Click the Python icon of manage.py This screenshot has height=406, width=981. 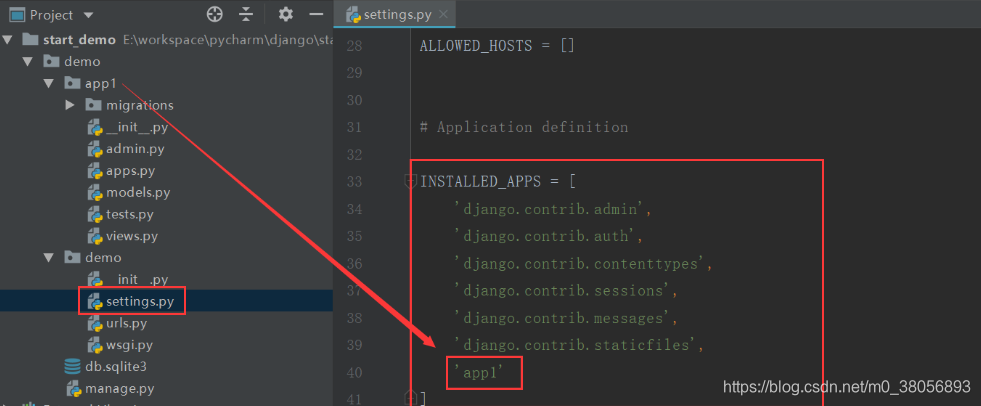click(74, 389)
